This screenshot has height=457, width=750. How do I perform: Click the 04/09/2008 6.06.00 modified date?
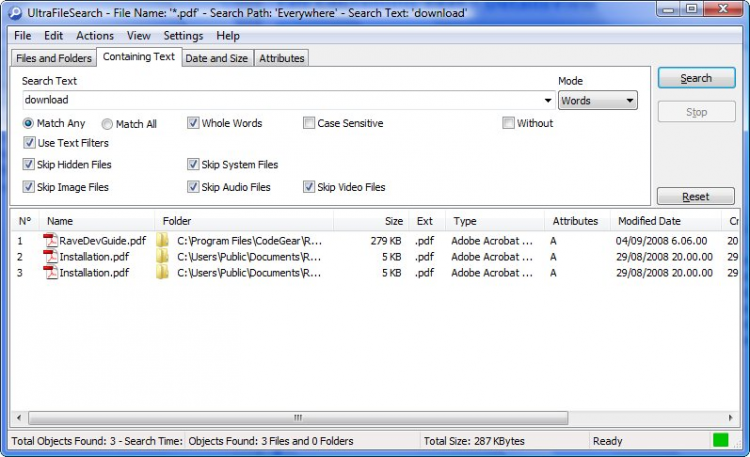coord(662,241)
